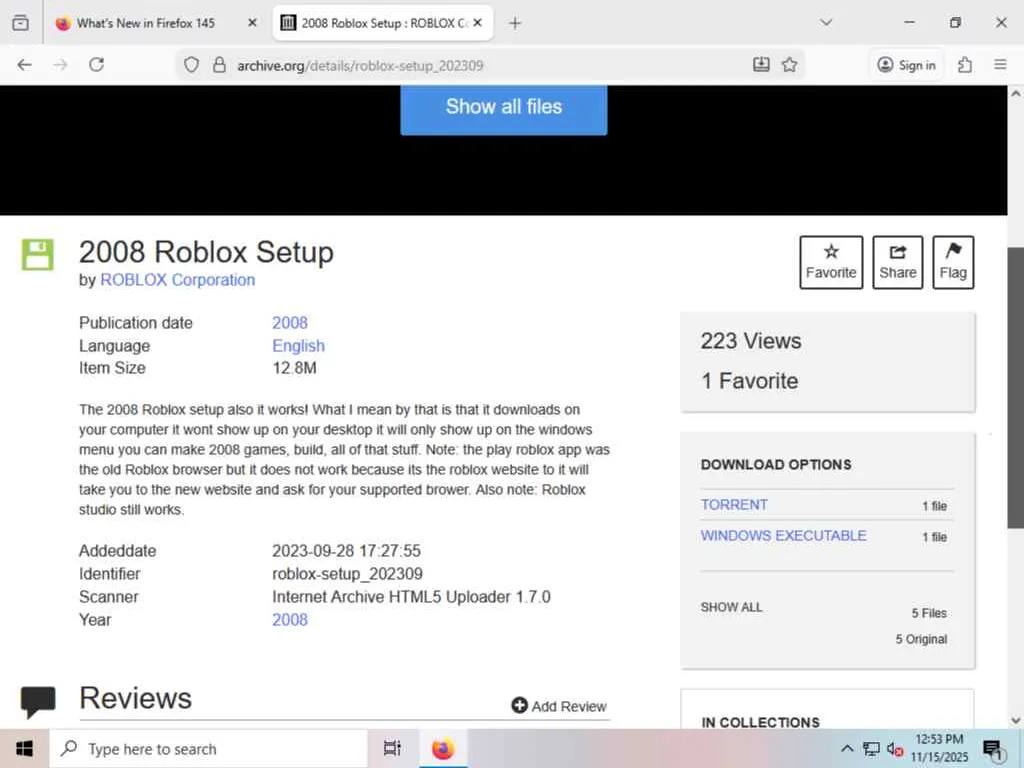Download the TORRENT file

(734, 505)
